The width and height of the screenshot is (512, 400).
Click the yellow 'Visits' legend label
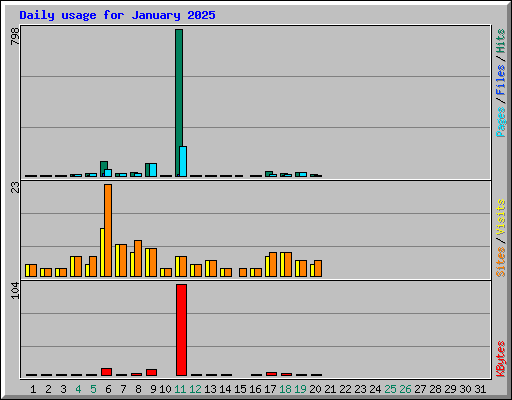501,217
